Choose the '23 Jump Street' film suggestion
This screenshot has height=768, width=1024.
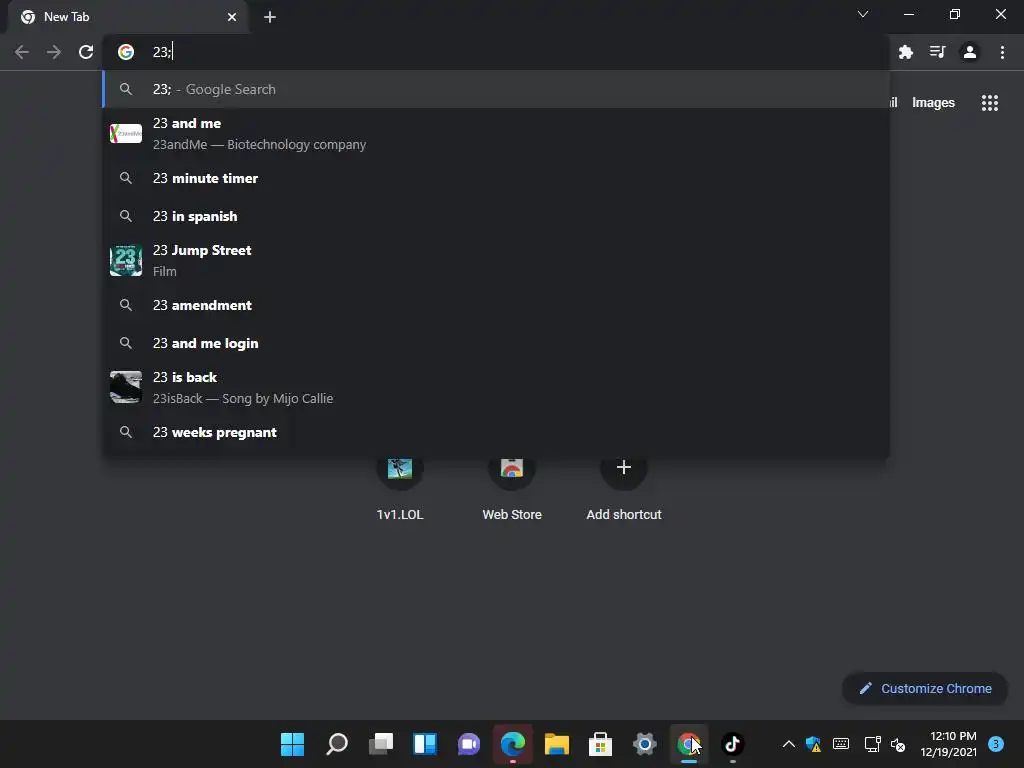pos(496,261)
